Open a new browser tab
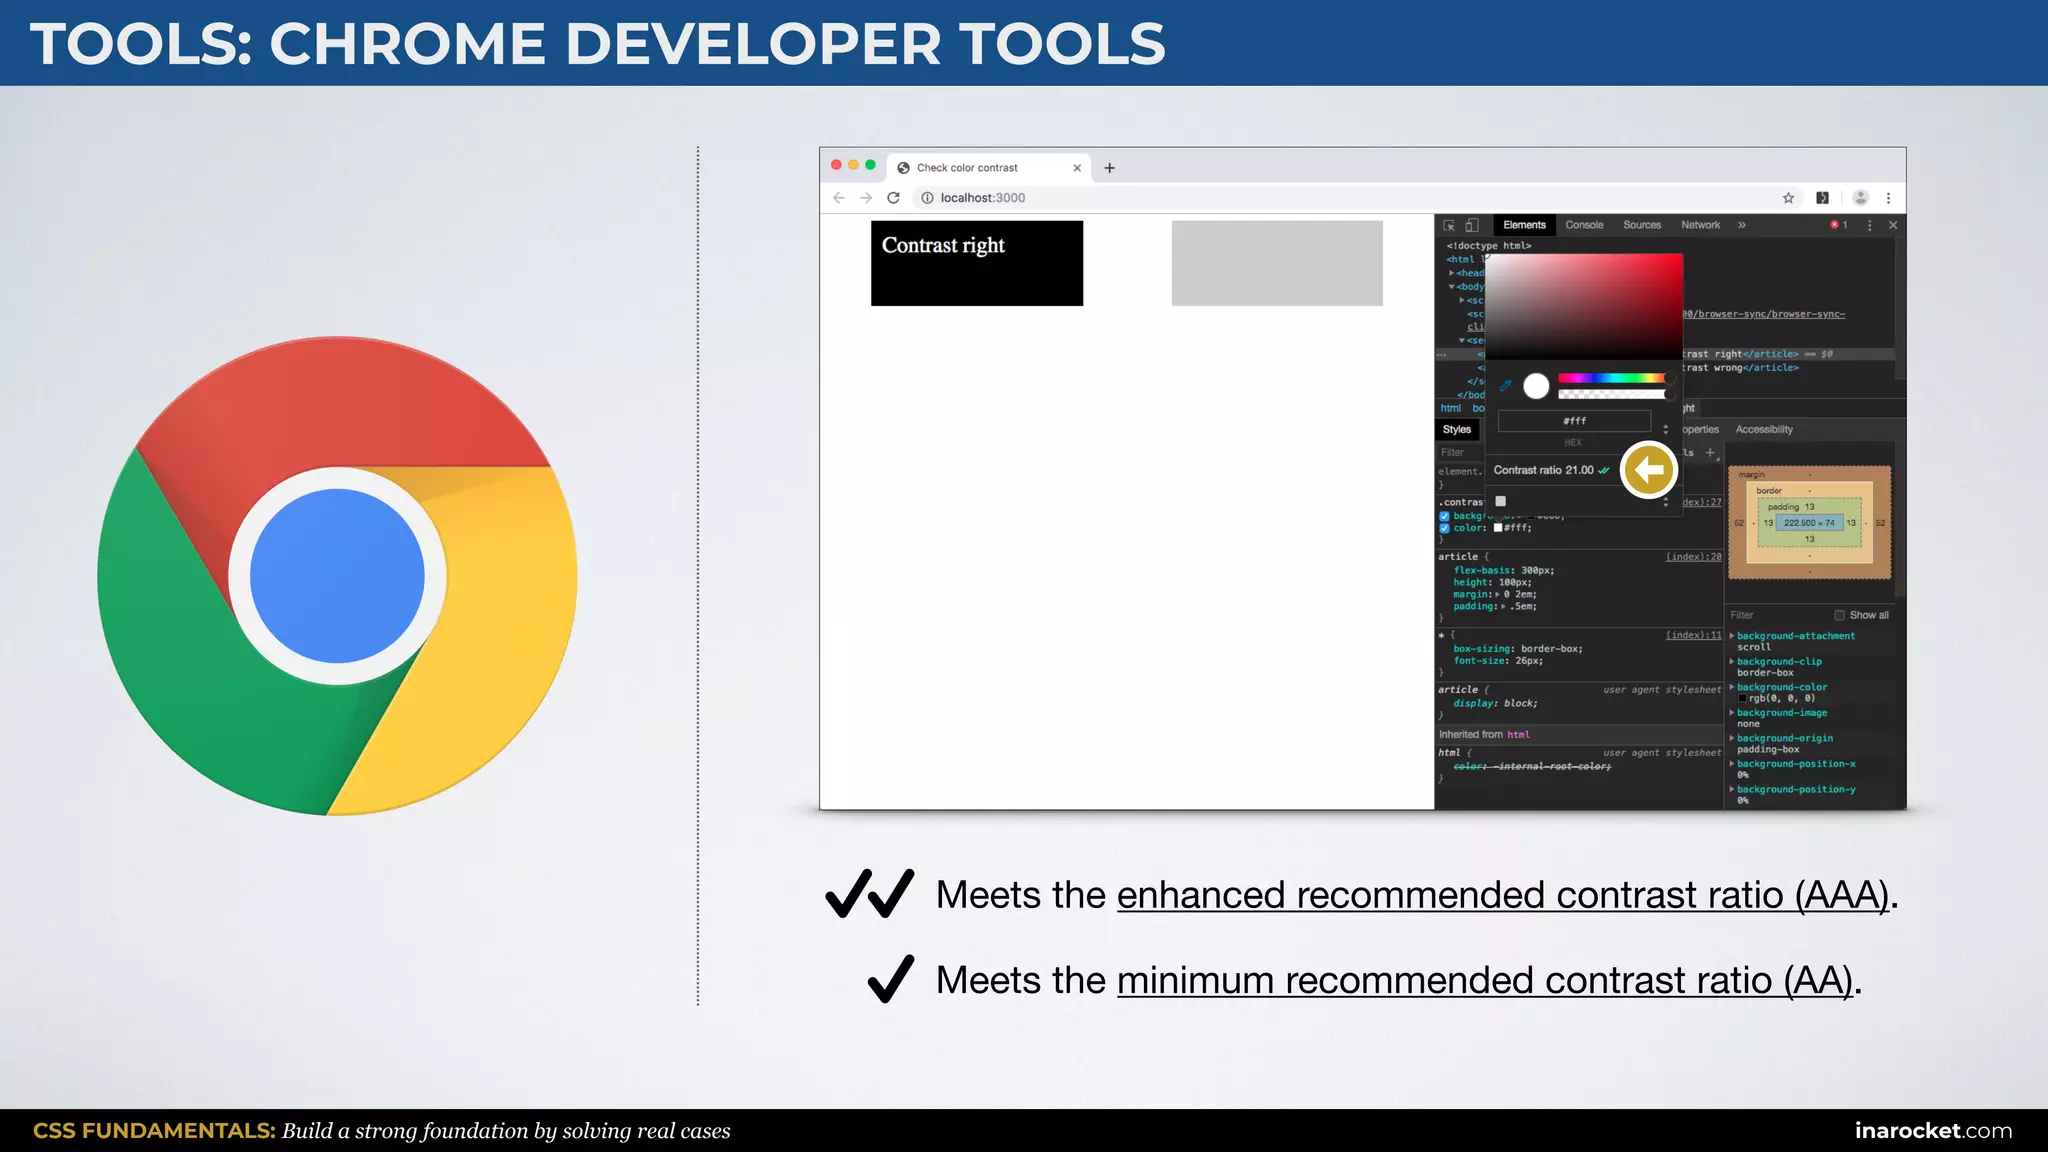The width and height of the screenshot is (2048, 1152). click(x=1109, y=168)
